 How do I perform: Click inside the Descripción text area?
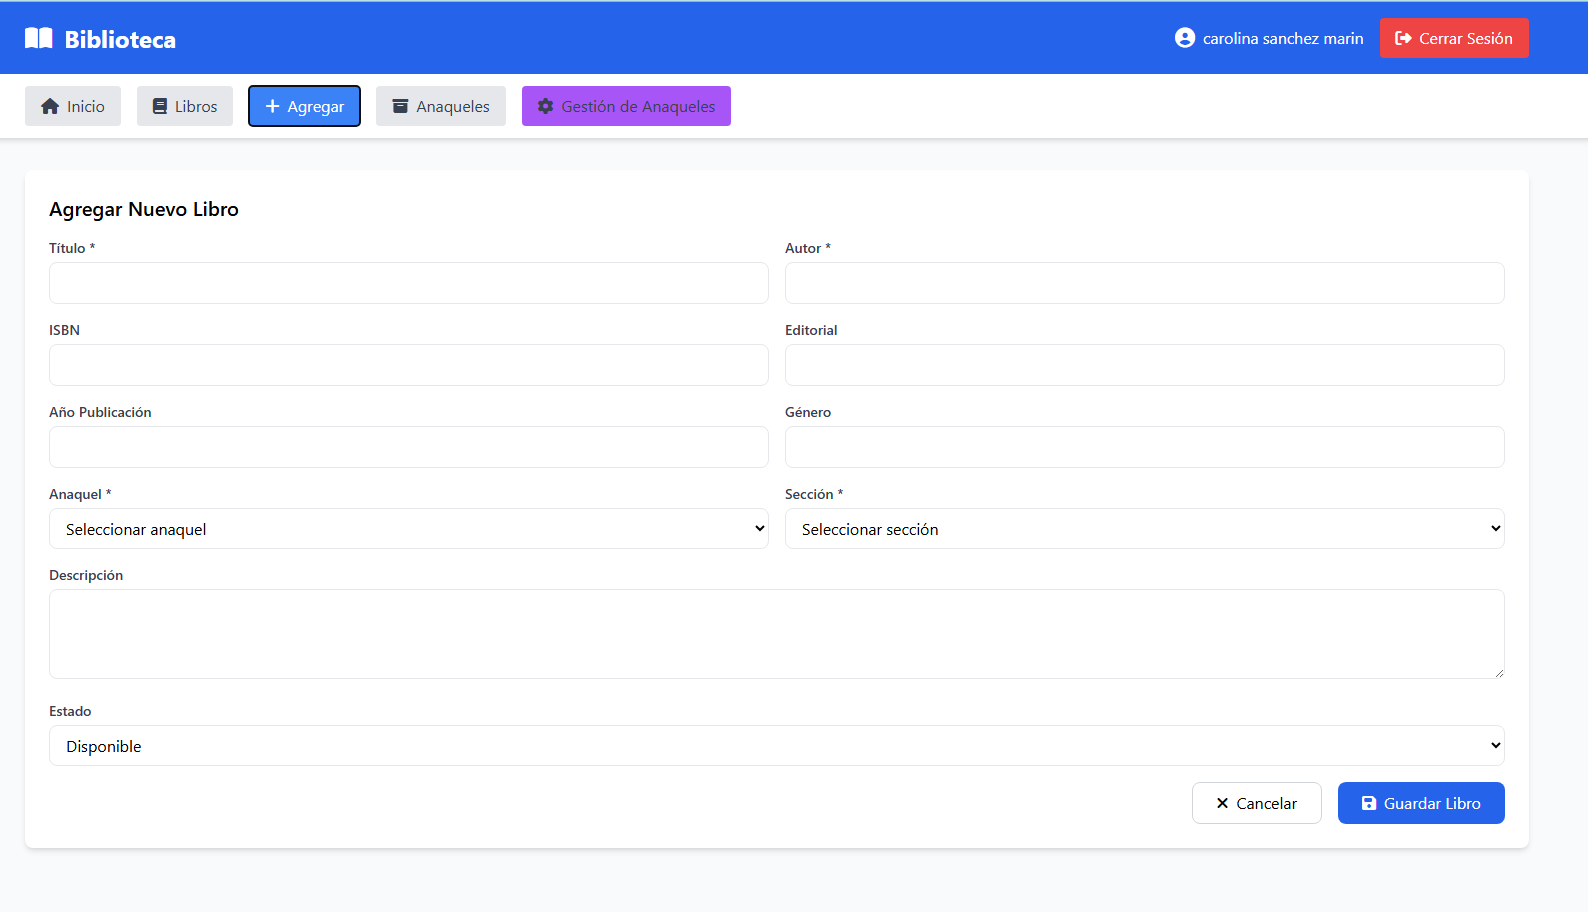776,634
